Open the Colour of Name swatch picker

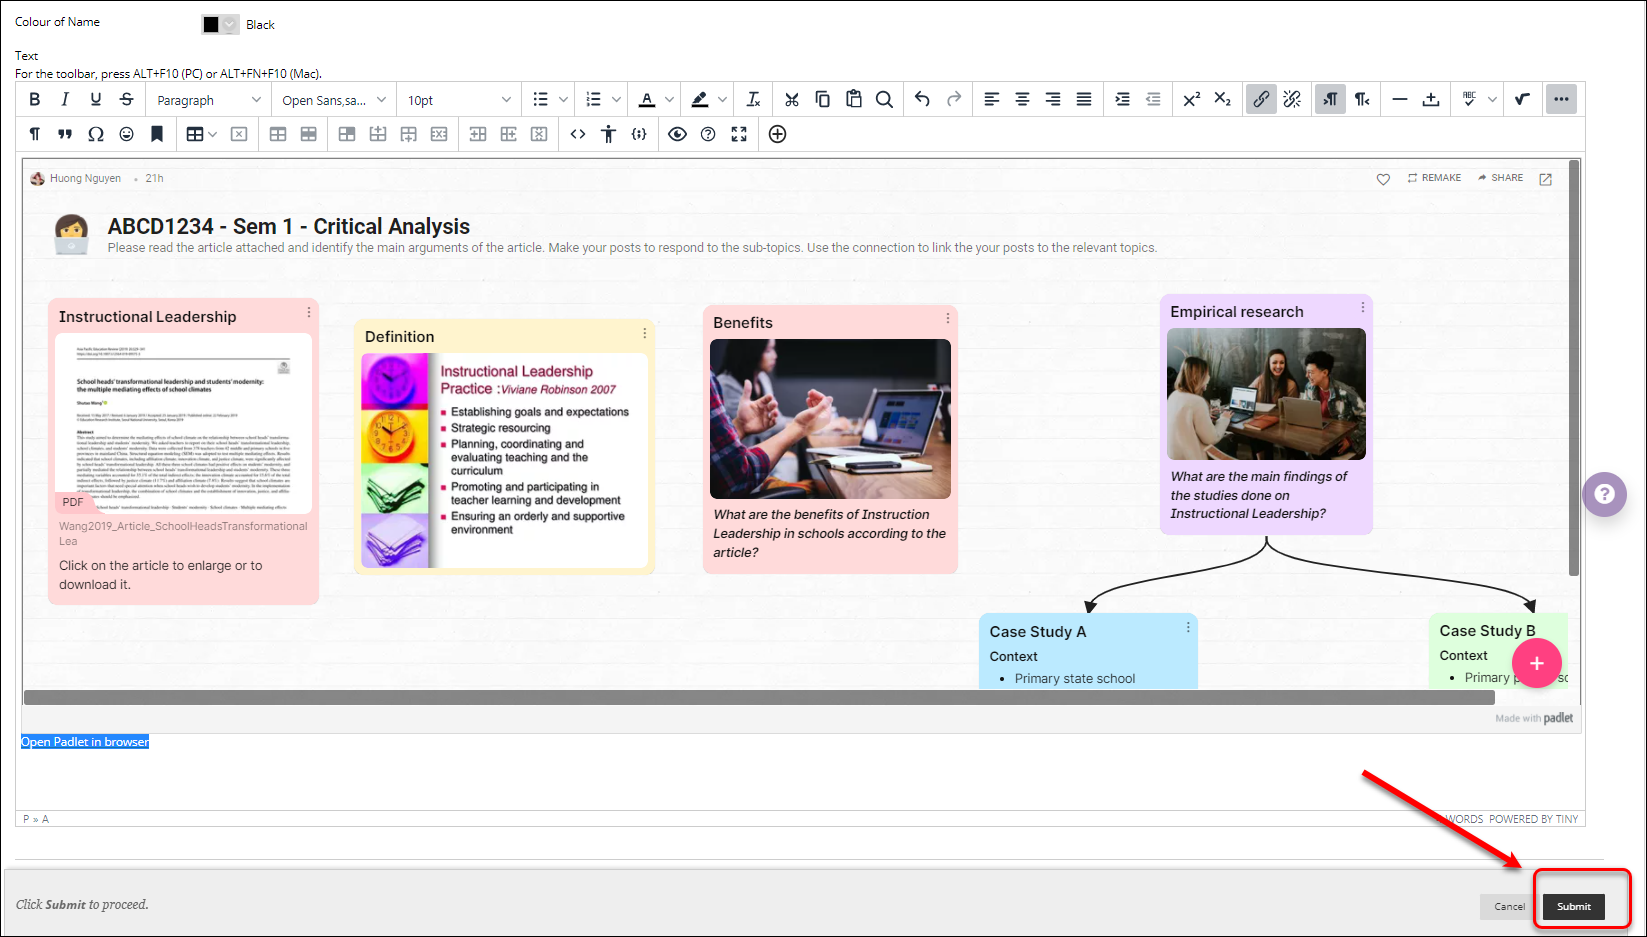219,23
